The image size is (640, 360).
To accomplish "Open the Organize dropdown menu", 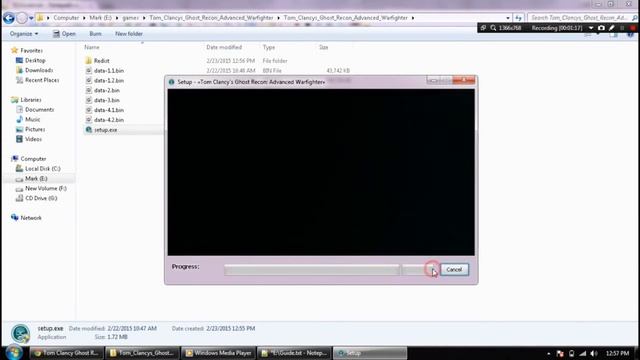I will point(24,34).
